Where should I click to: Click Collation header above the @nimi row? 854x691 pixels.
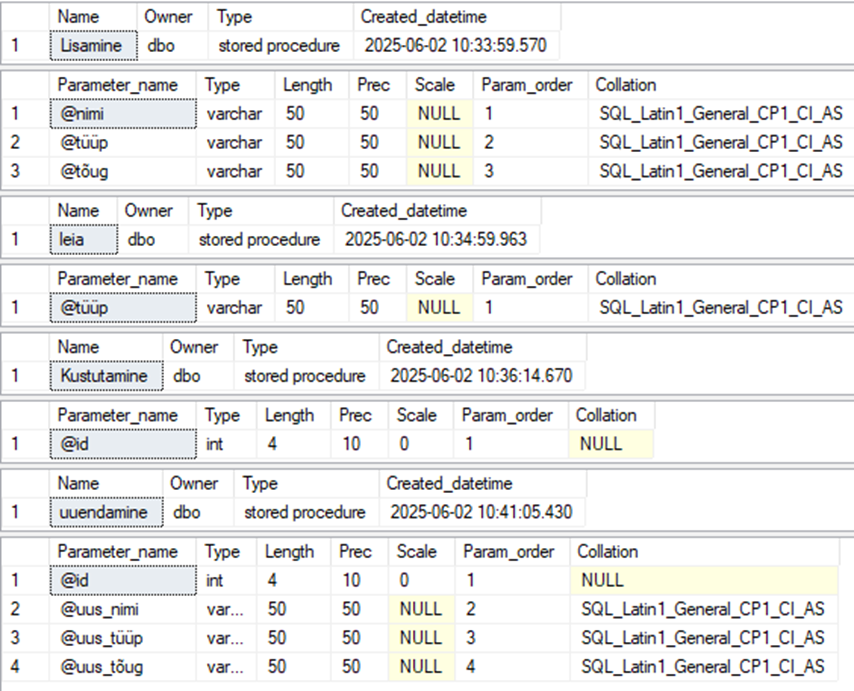(625, 85)
